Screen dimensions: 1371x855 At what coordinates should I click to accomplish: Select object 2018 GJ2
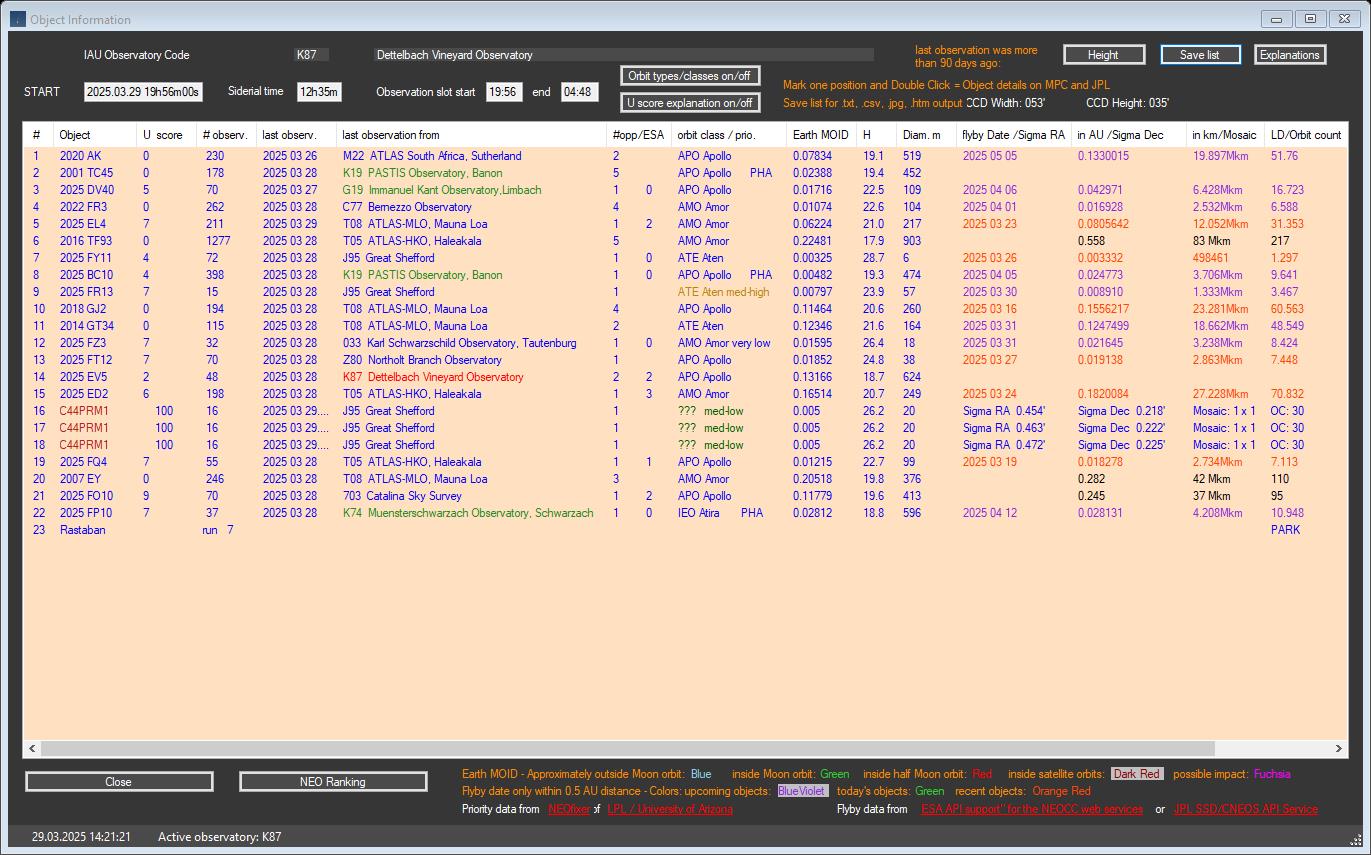[x=83, y=309]
